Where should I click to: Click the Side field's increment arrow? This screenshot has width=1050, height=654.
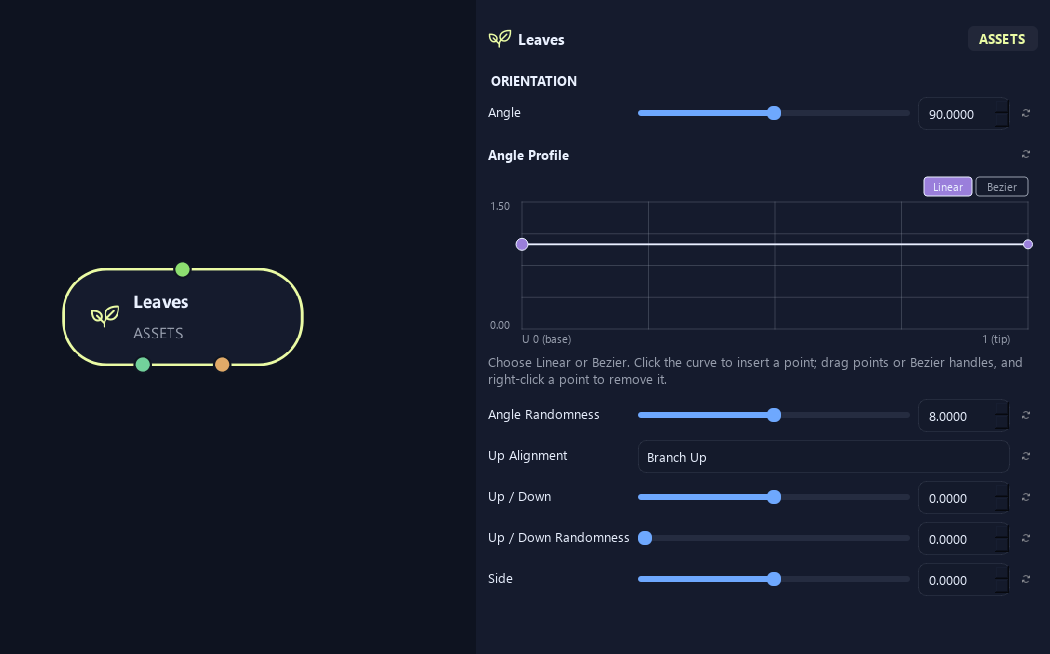click(1002, 572)
